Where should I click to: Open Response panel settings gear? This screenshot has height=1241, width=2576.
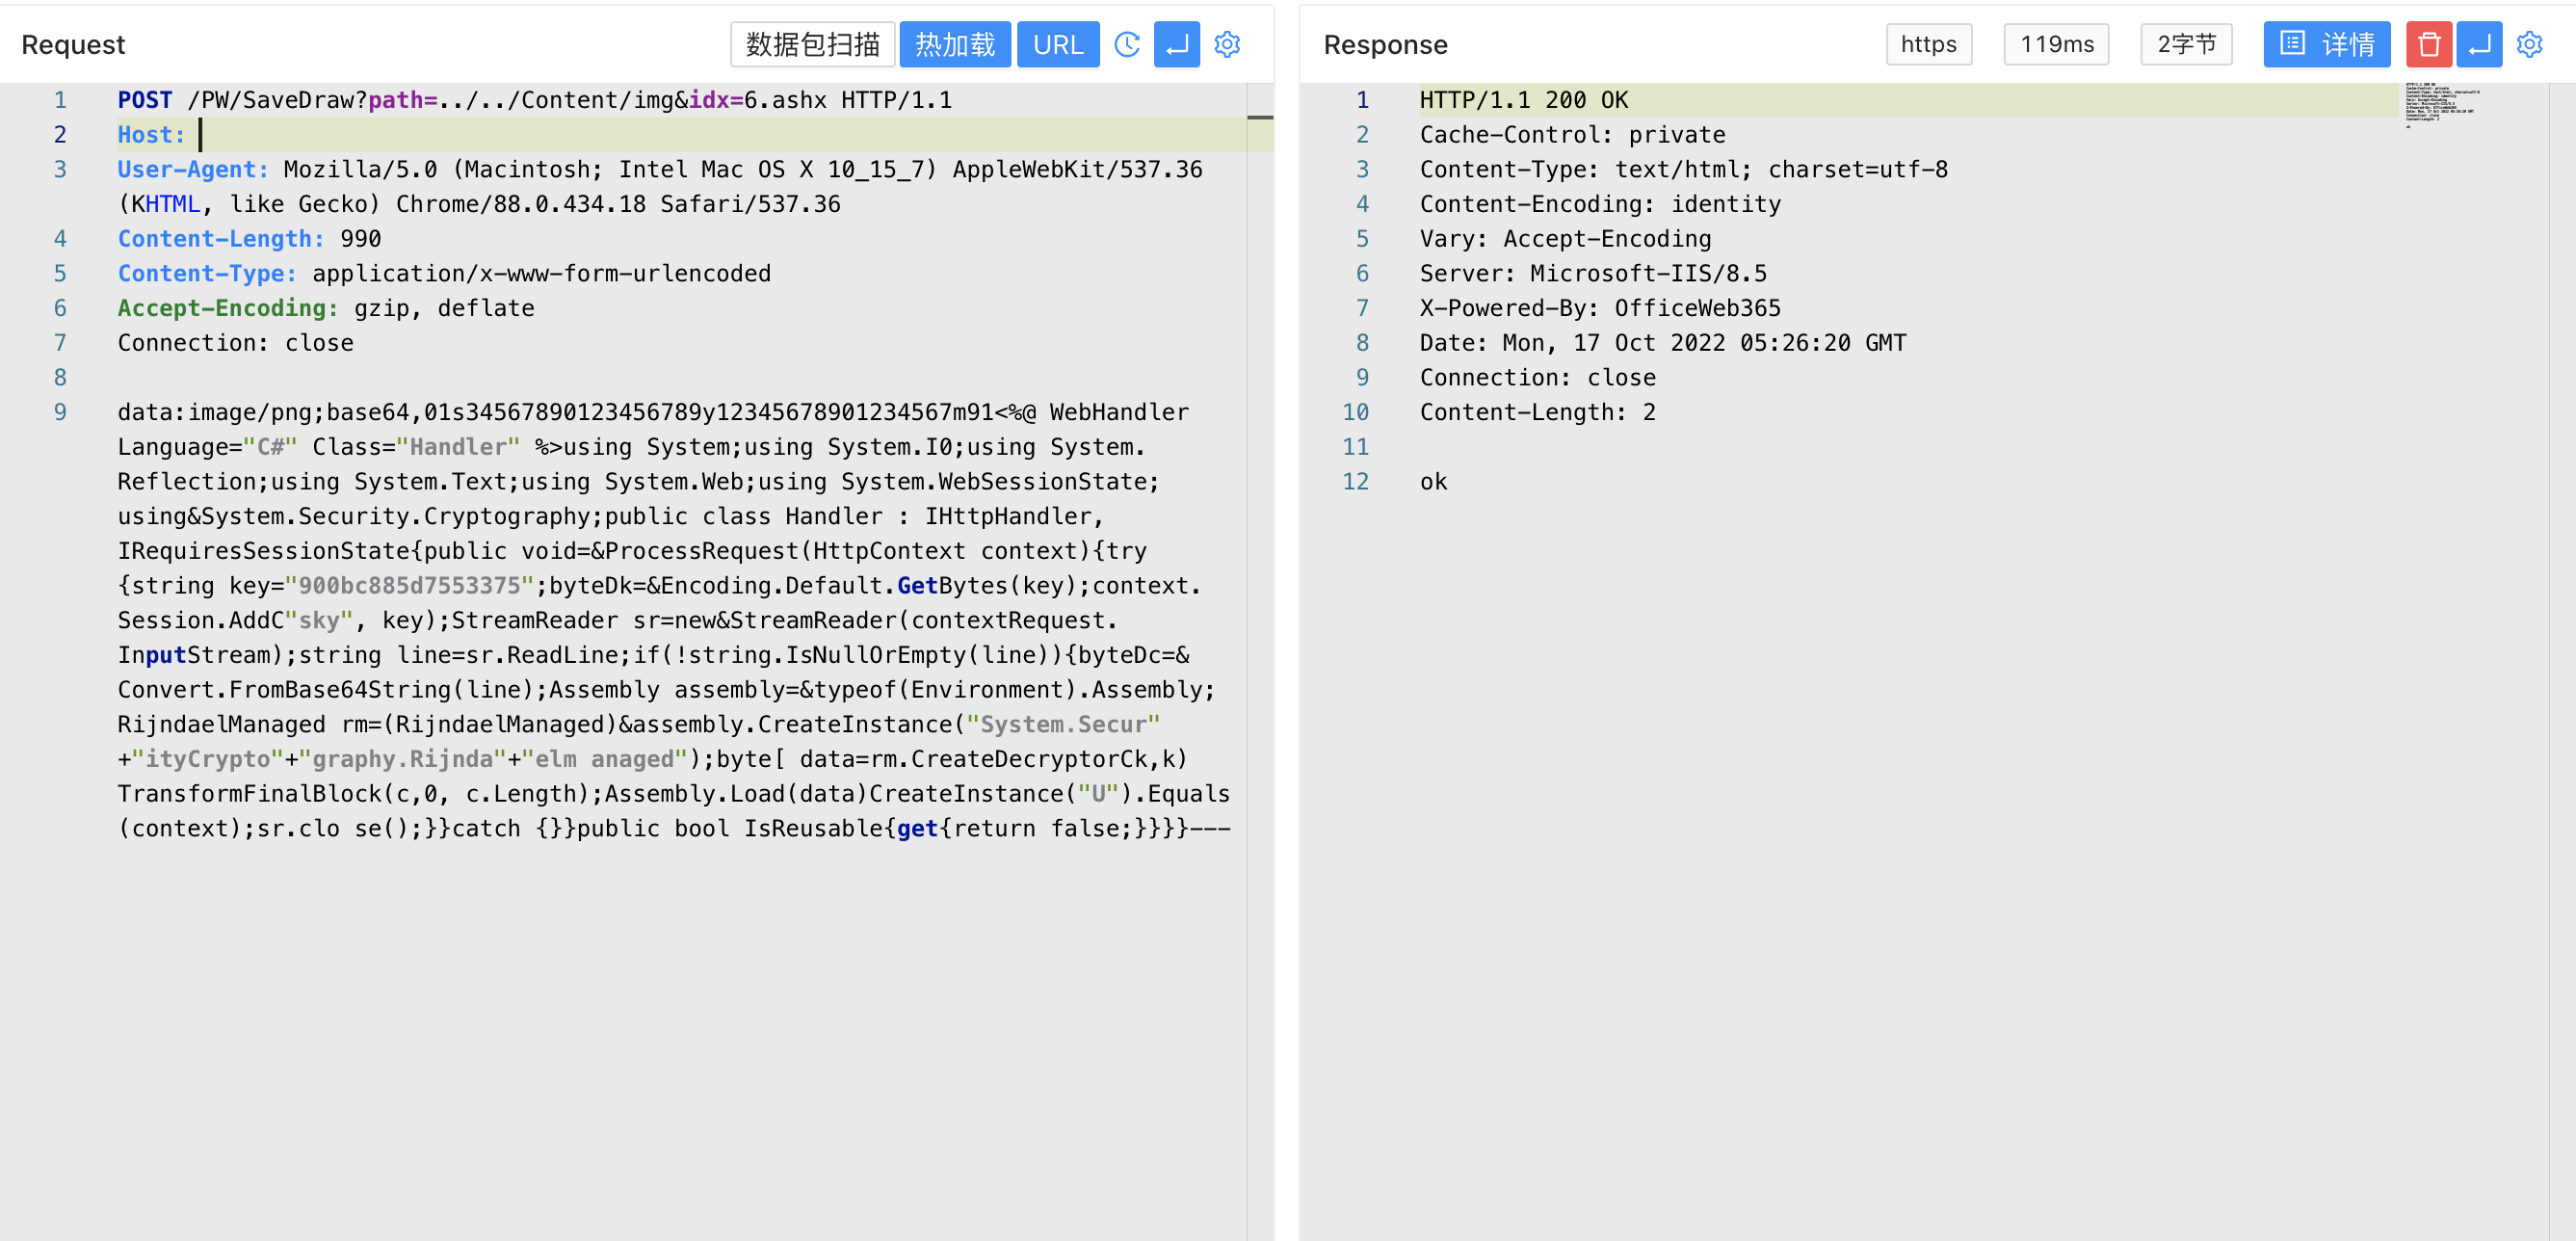point(2529,44)
